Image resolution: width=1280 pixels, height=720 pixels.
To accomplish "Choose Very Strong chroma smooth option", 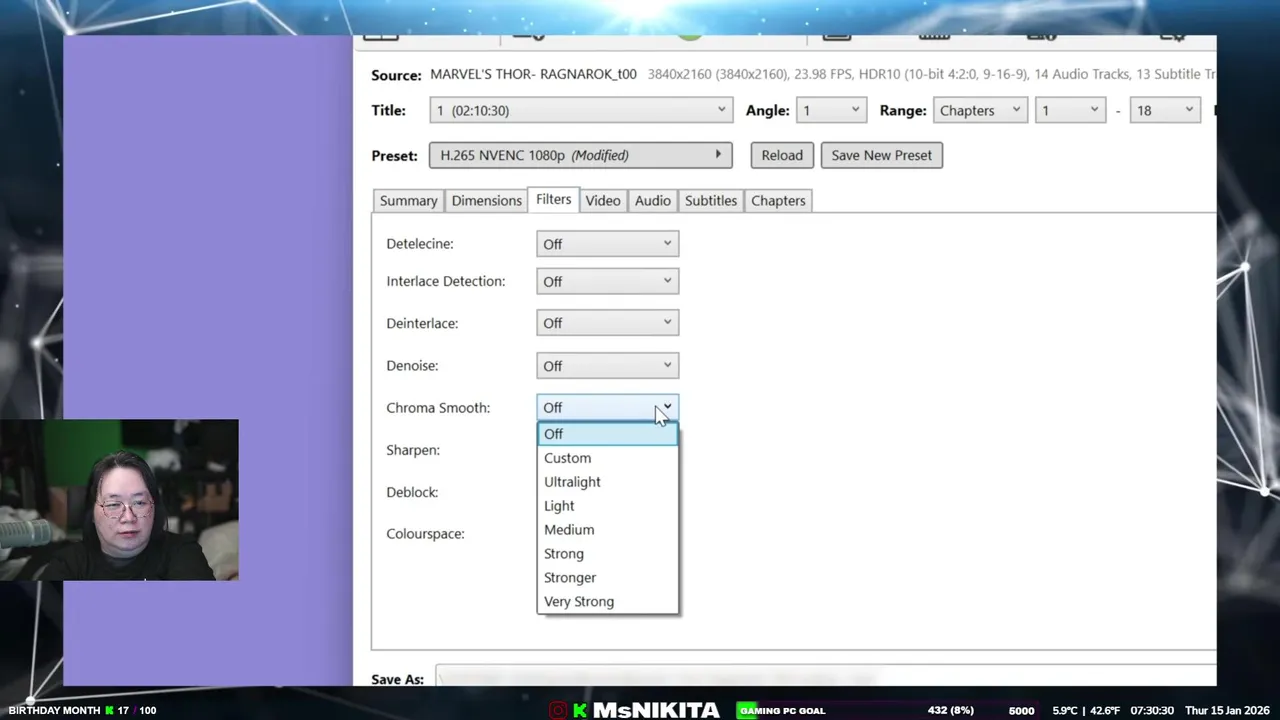I will coord(608,602).
